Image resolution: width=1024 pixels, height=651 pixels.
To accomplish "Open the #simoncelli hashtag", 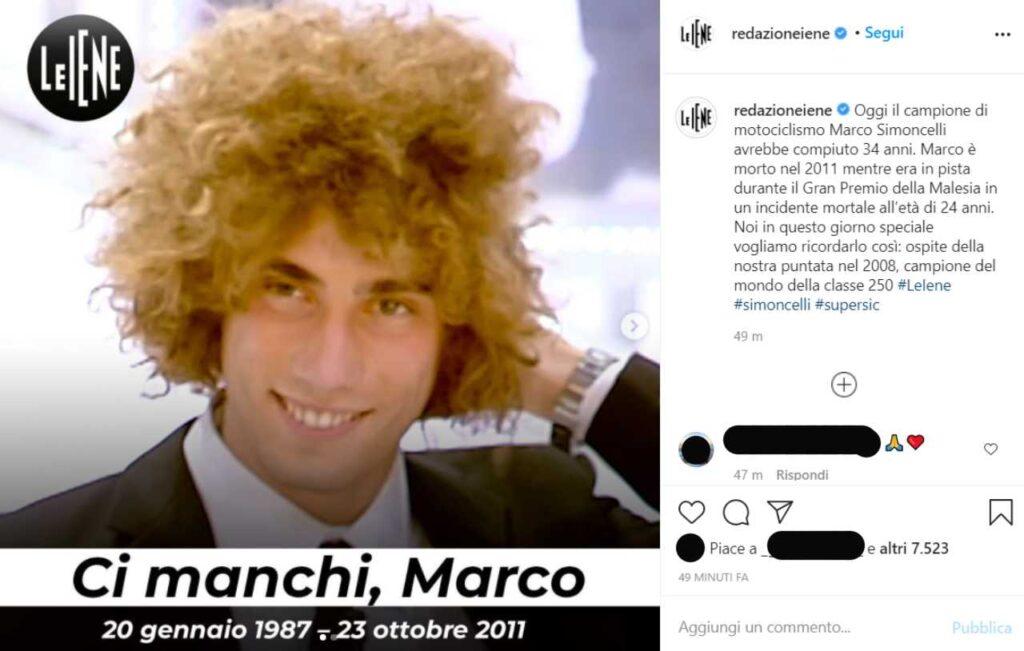I will click(772, 305).
